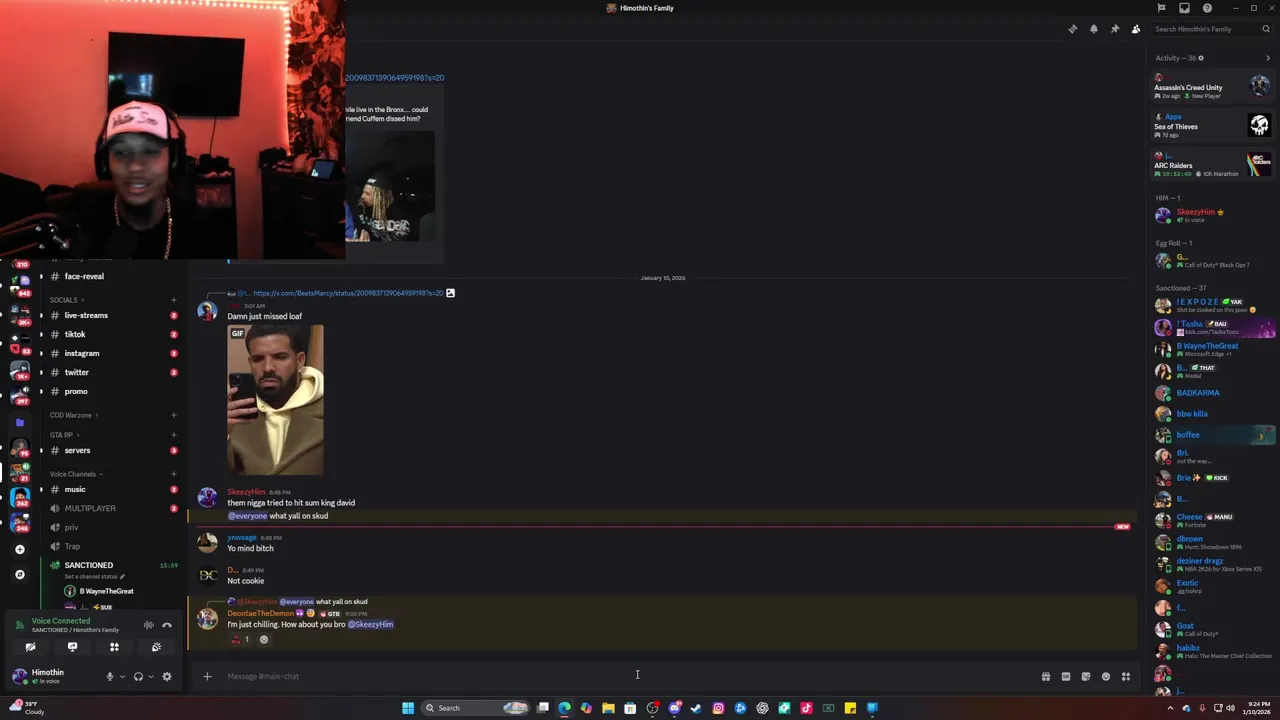Open the emoji picker

[x=1106, y=676]
